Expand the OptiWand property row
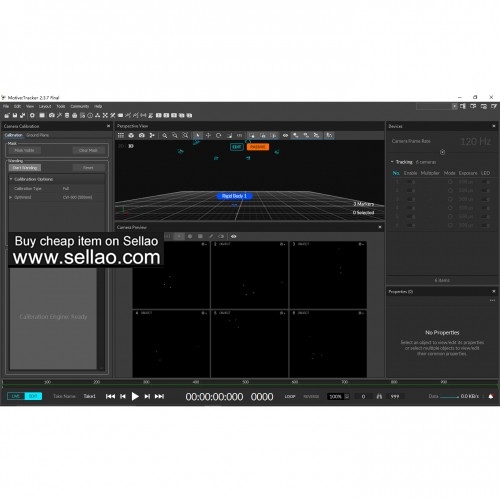This screenshot has height=500, width=500. 11,197
